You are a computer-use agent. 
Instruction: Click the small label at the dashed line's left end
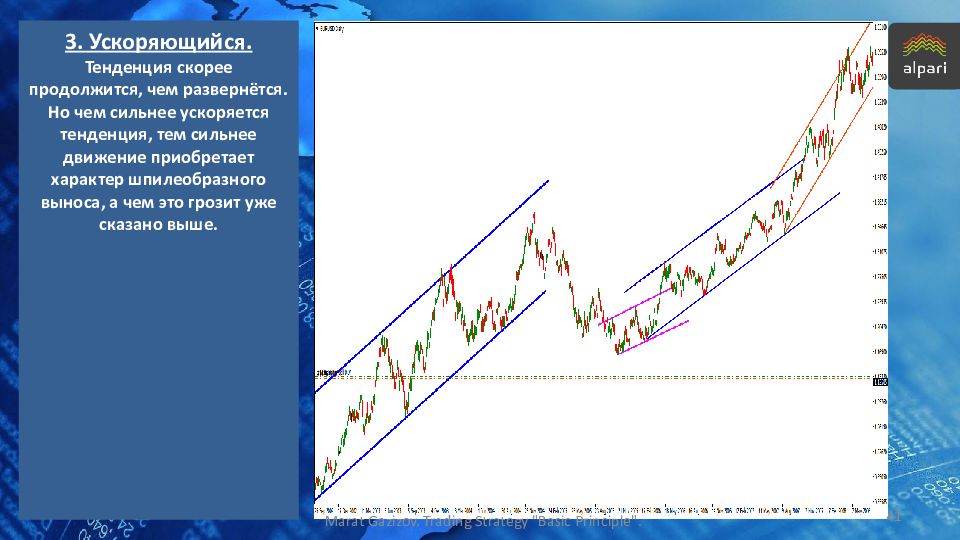point(332,373)
